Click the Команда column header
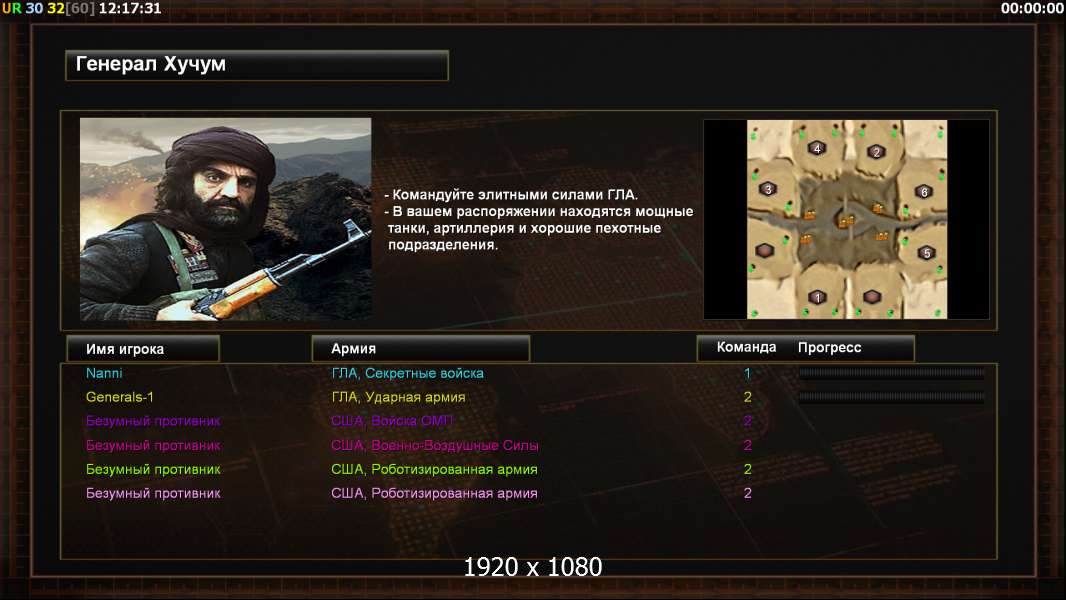This screenshot has height=600, width=1066. (x=746, y=347)
